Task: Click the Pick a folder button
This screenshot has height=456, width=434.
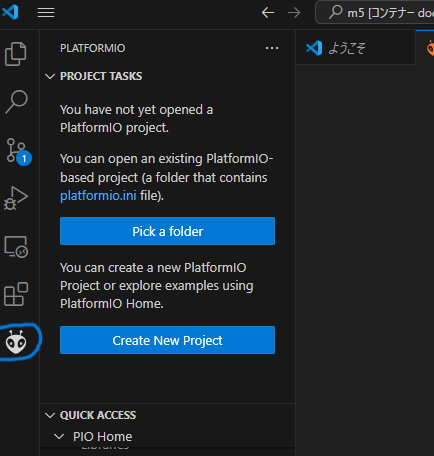Action: click(167, 231)
